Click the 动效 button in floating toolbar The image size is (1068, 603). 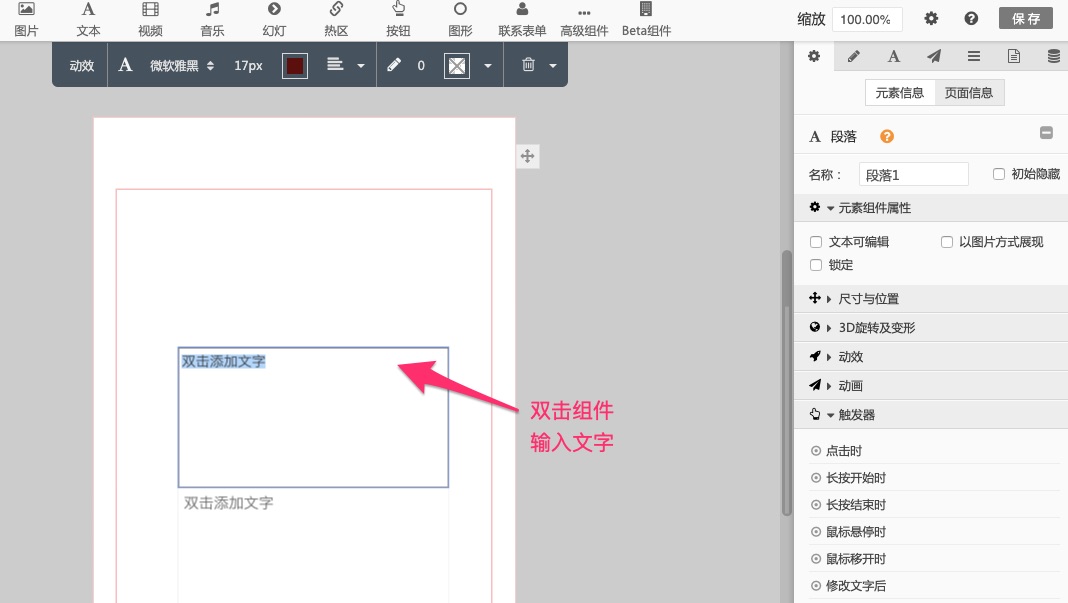click(81, 66)
